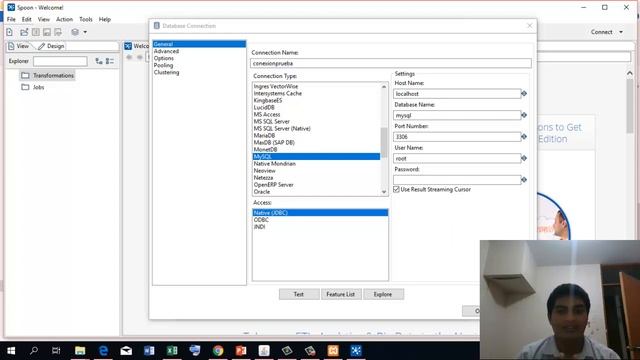This screenshot has width=640, height=360.
Task: Select the Options settings category
Action: click(x=164, y=58)
